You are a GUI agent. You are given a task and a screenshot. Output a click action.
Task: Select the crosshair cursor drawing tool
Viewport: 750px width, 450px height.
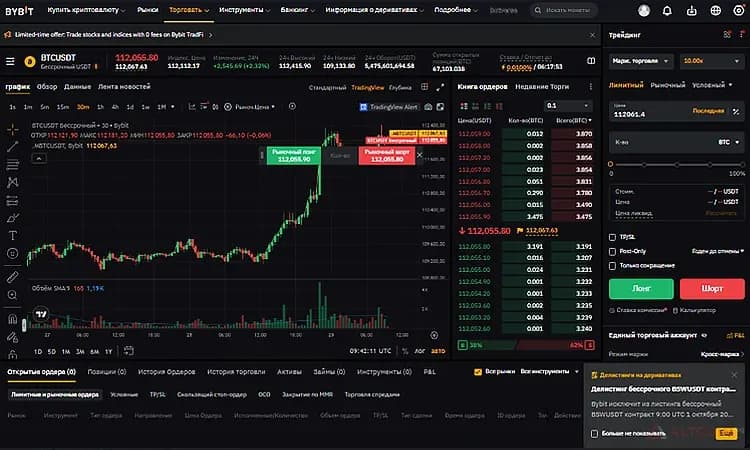point(13,129)
